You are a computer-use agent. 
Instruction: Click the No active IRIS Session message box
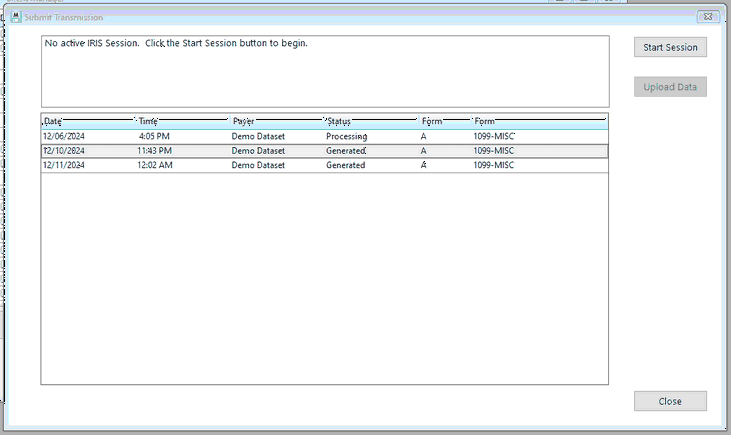[x=324, y=71]
